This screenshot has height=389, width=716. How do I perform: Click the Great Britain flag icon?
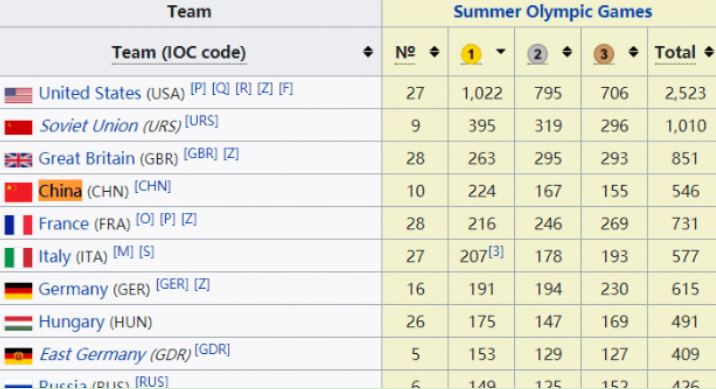[18, 160]
